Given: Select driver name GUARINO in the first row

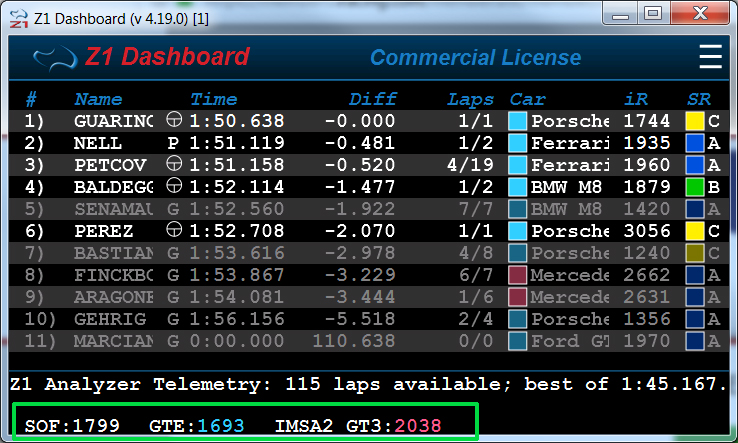Looking at the screenshot, I should coord(113,121).
